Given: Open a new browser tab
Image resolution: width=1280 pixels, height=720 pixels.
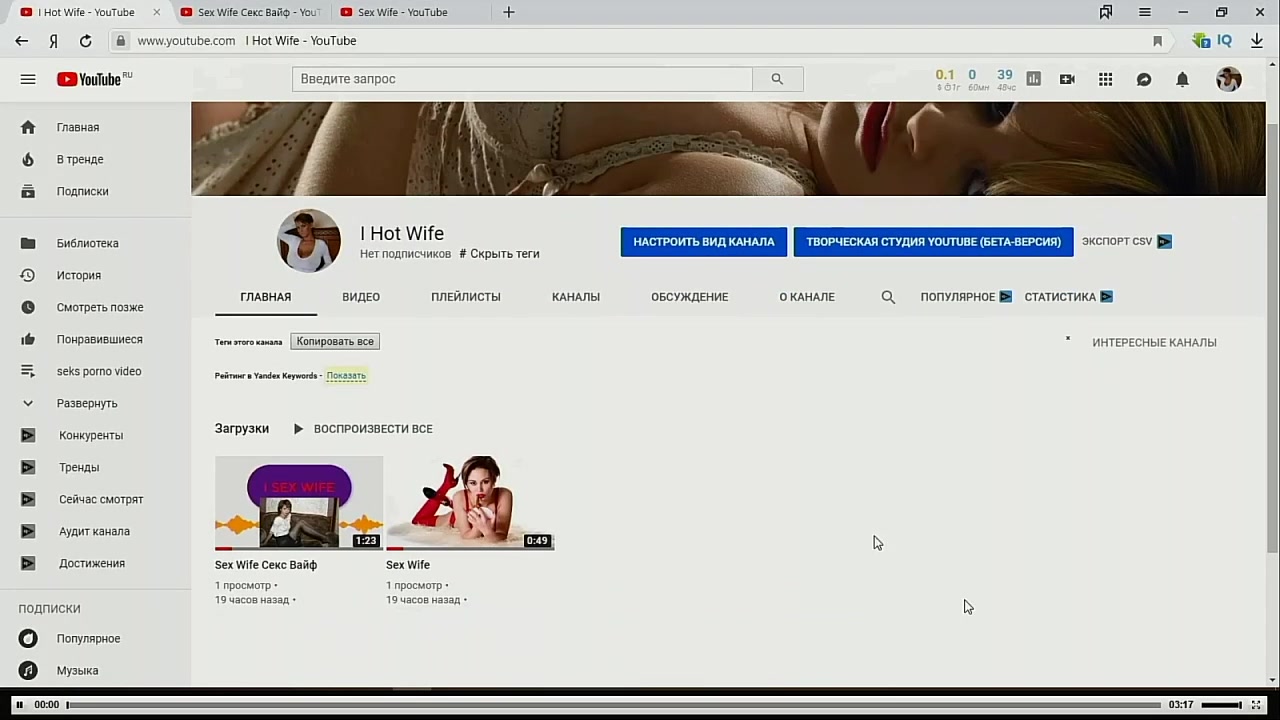Looking at the screenshot, I should (508, 12).
